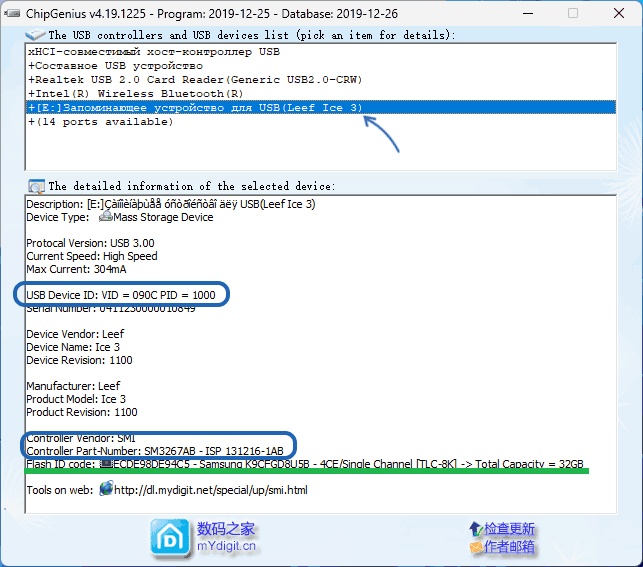Click the blue mYdigit house logo
This screenshot has width=643, height=567.
(x=169, y=538)
